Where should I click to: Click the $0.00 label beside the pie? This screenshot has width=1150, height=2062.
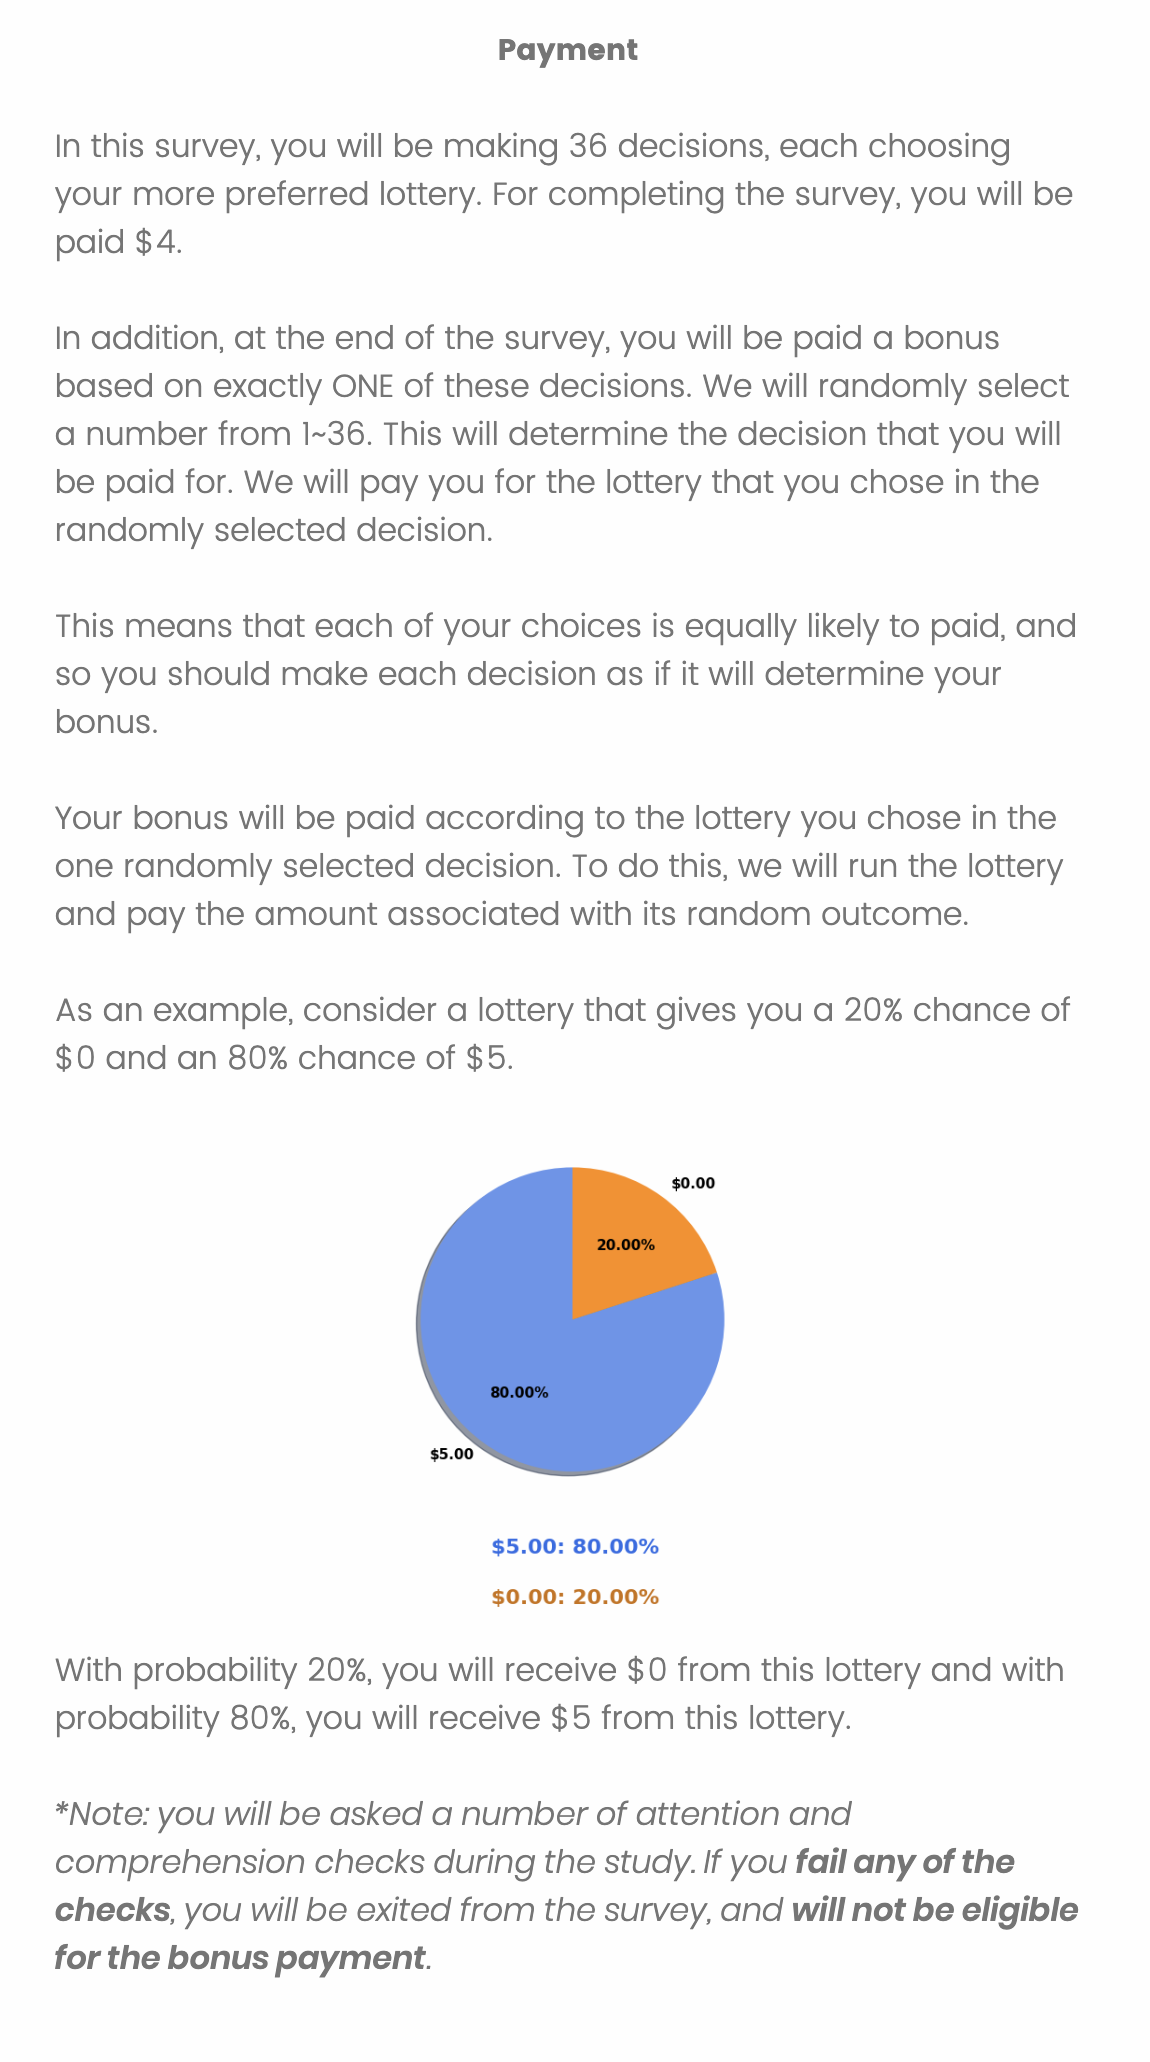tap(693, 1183)
